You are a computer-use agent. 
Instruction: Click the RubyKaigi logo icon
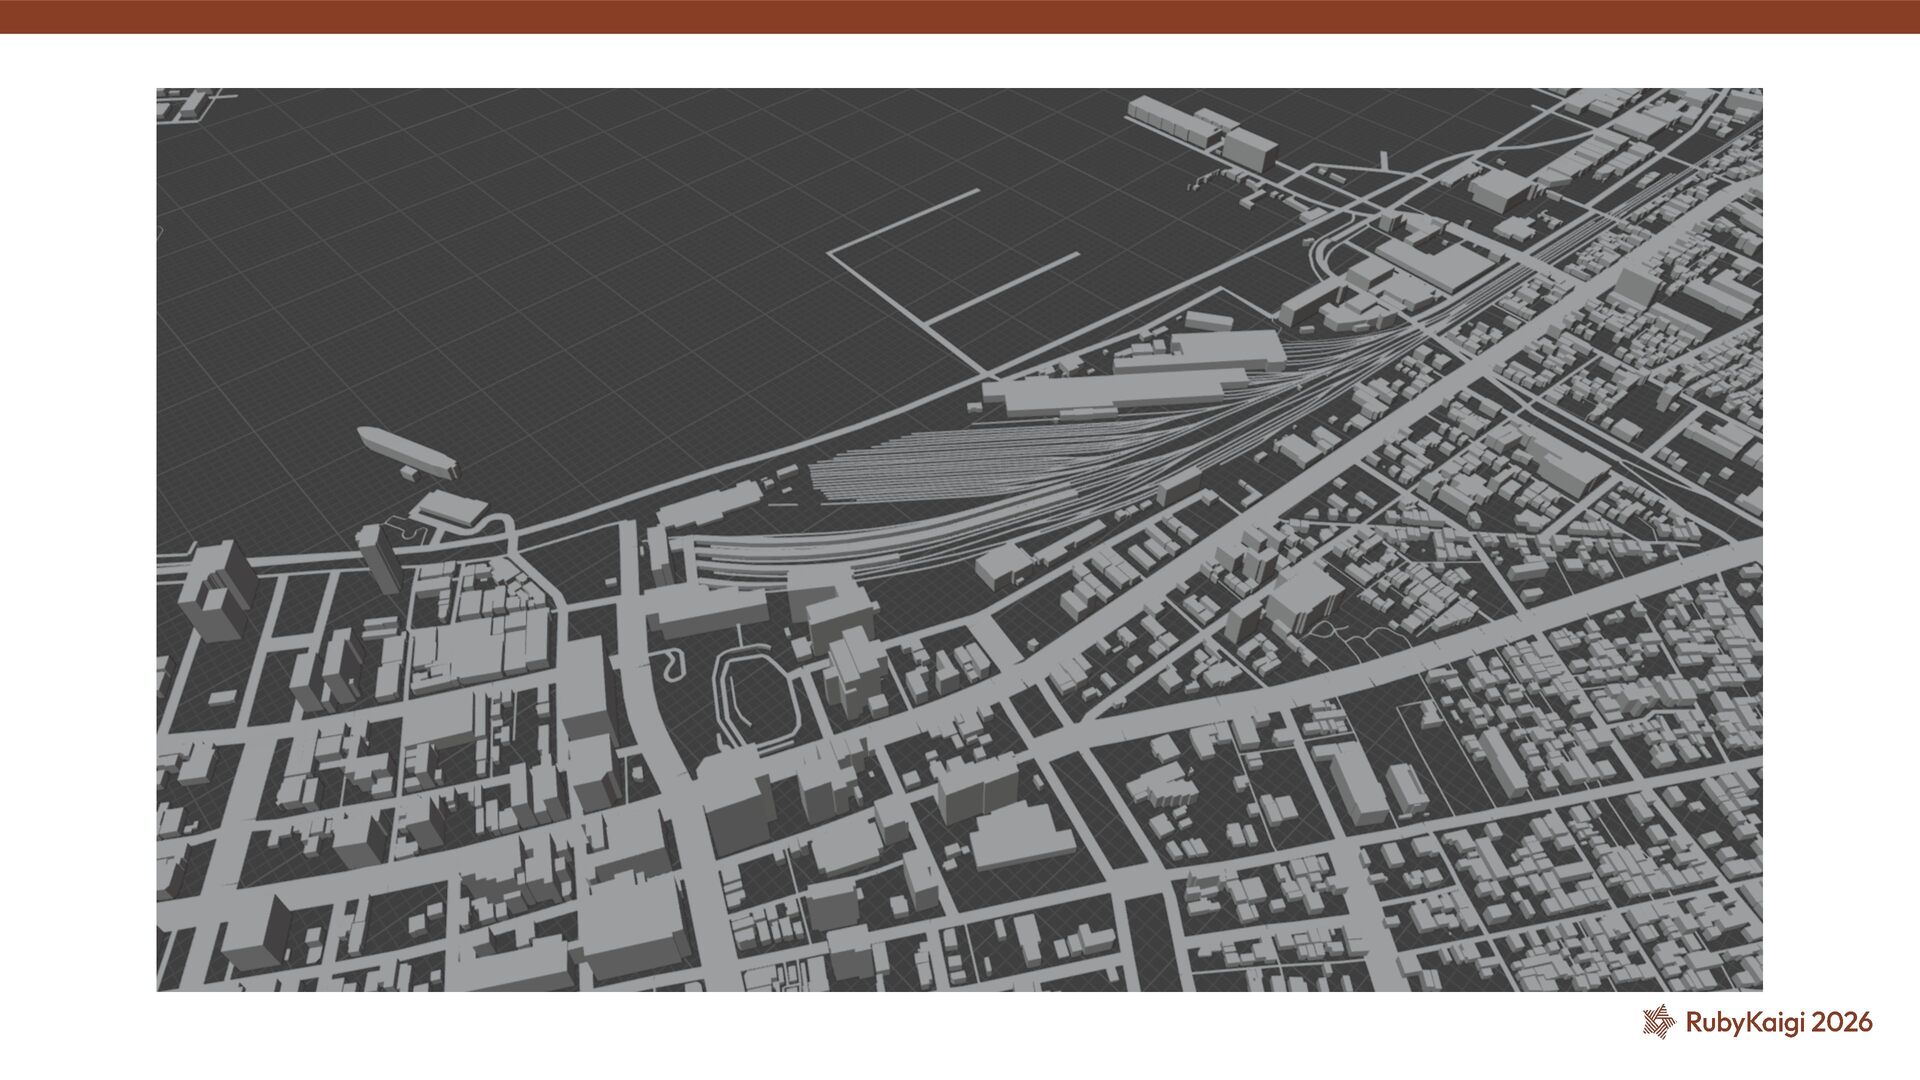coord(1658,1022)
